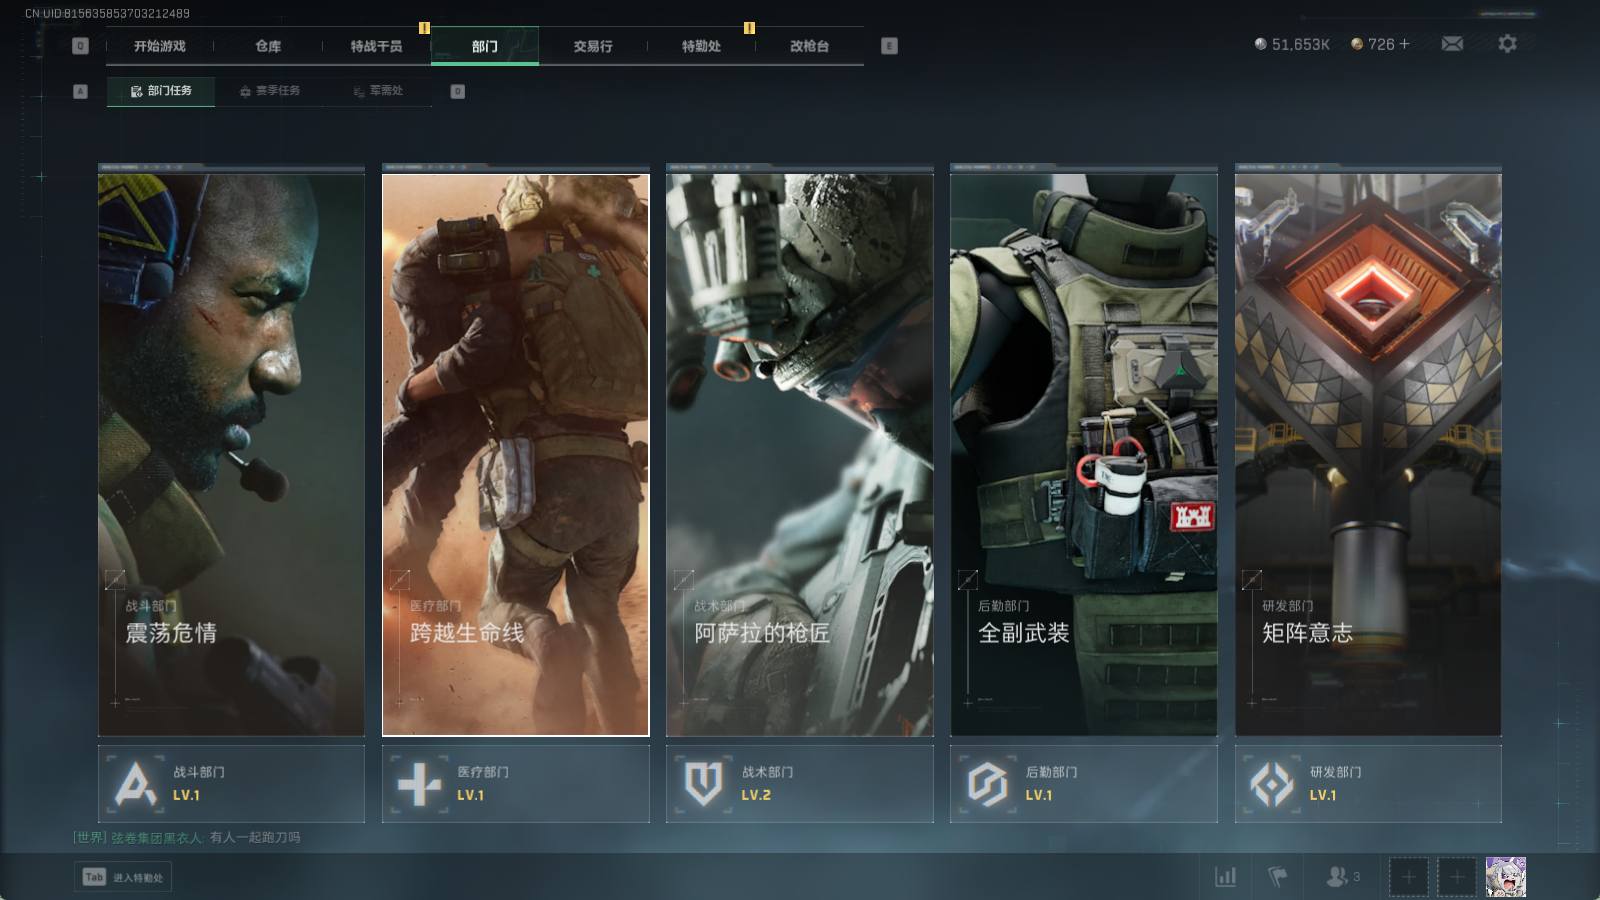Image resolution: width=1600 pixels, height=900 pixels.
Task: Click the D key hint icon
Action: pyautogui.click(x=457, y=91)
